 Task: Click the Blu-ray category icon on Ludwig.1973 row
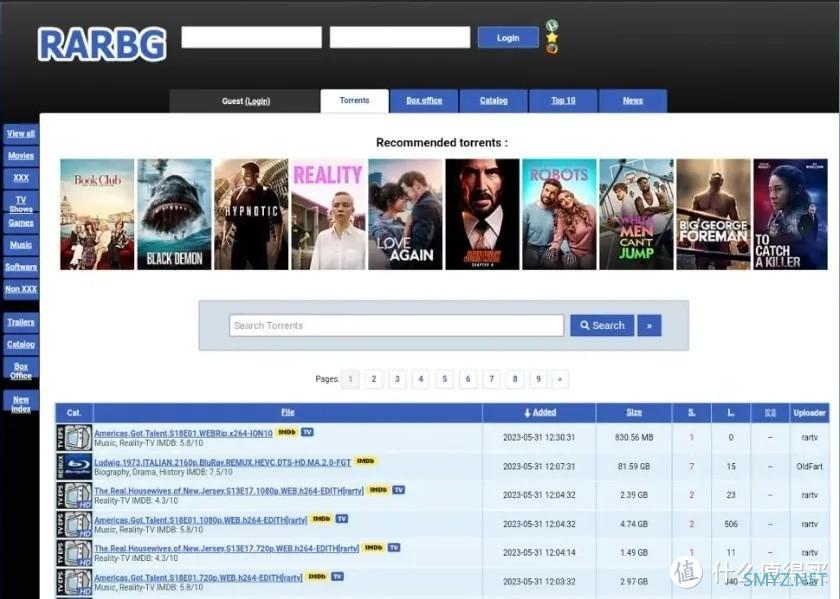click(74, 466)
